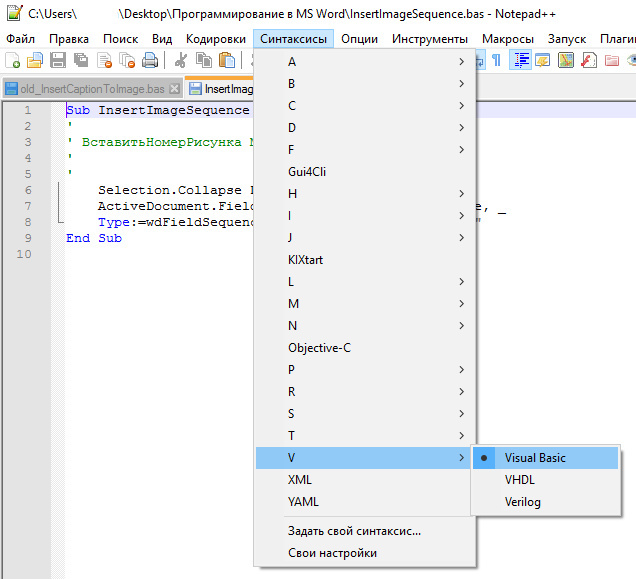Expand the F languages submenu
Viewport: 636px width, 579px height.
(364, 150)
